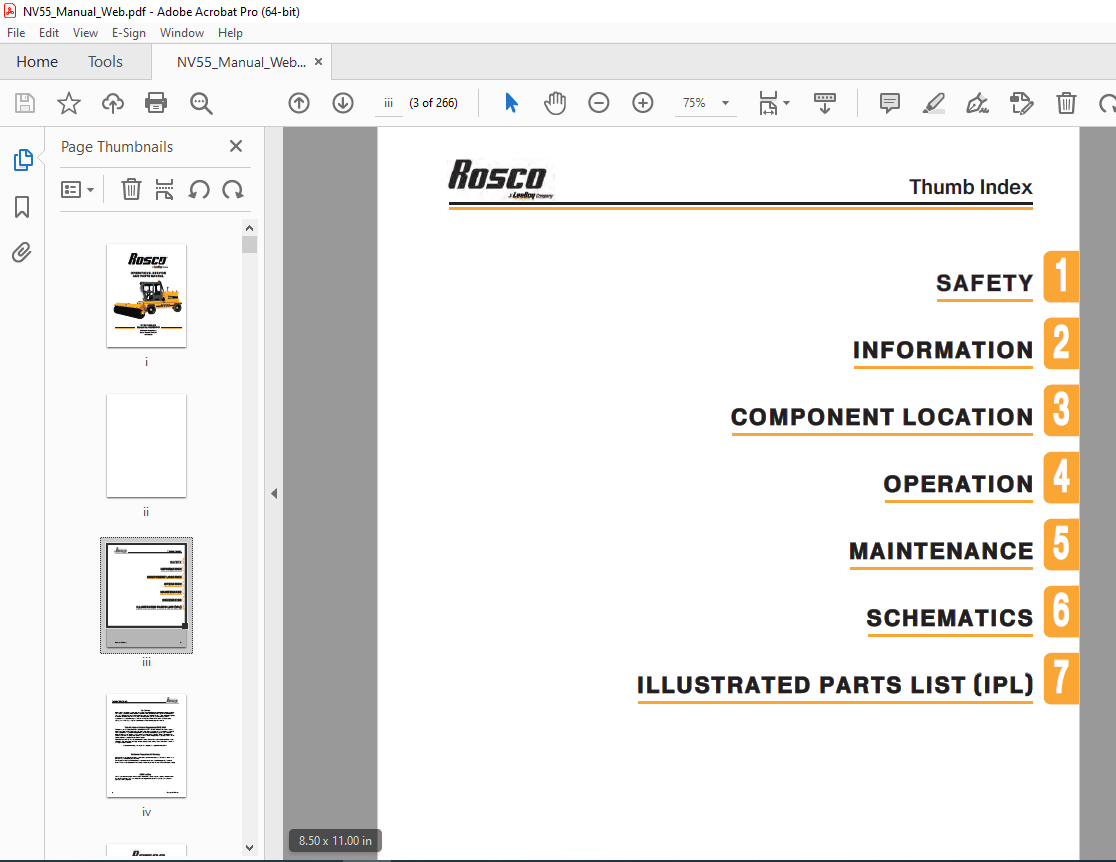Click the '(3 of 266)' page count text
The image size is (1116, 862).
(x=433, y=103)
